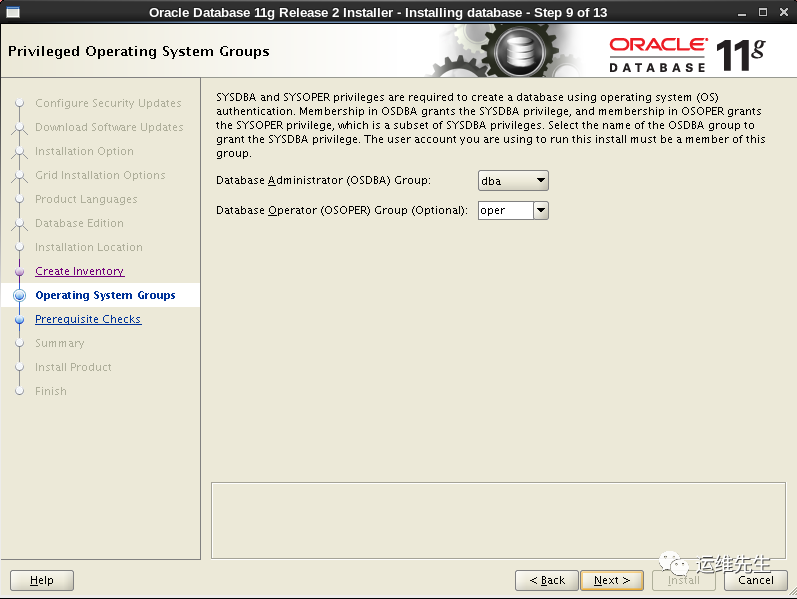The image size is (797, 599).
Task: Select the Operating System Groups step
Action: point(105,295)
